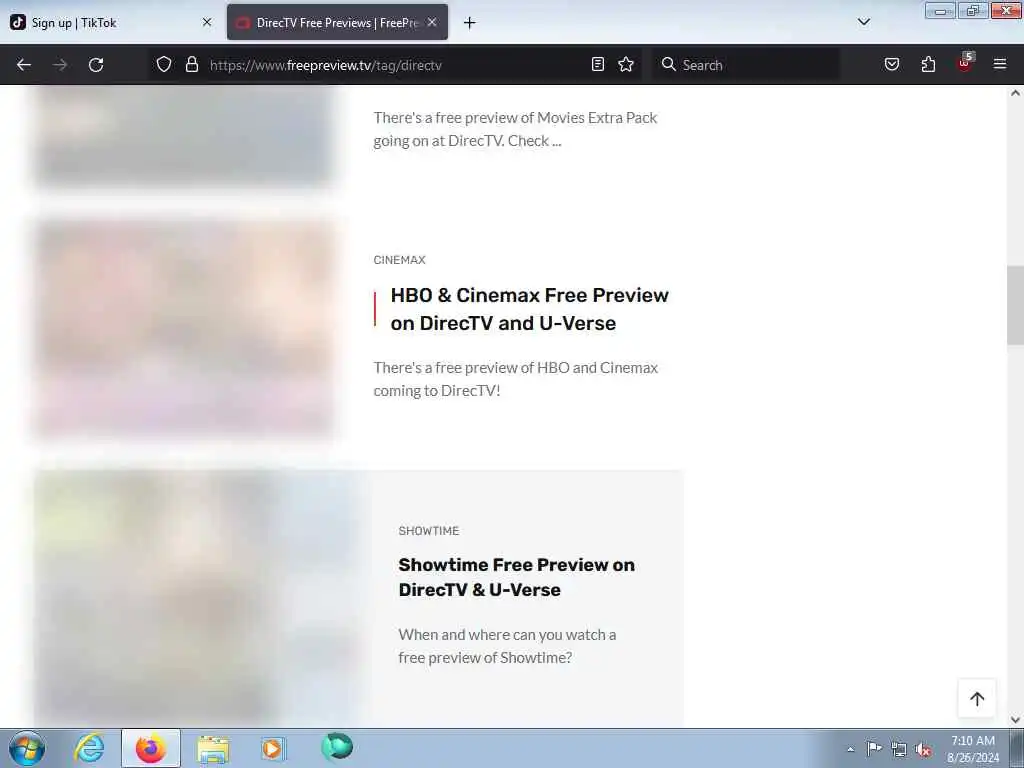
Task: Click the SHOWTIME category label
Action: point(429,531)
